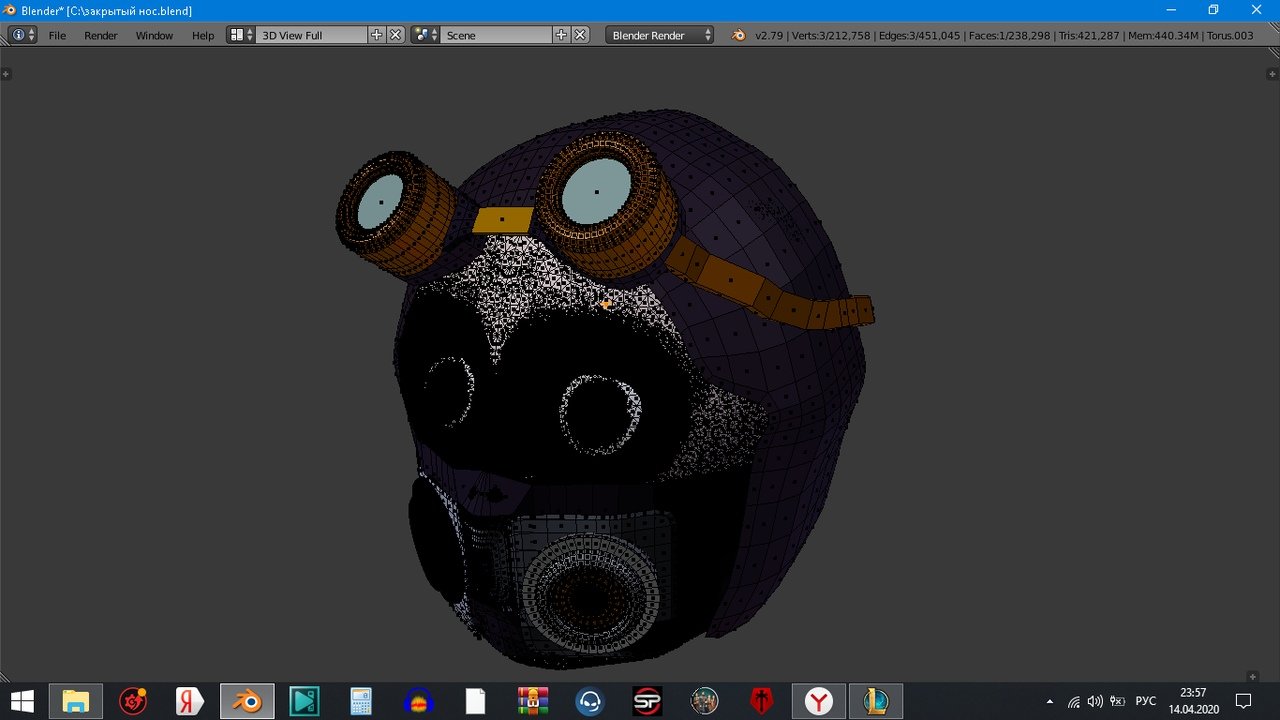The height and width of the screenshot is (720, 1280).
Task: Click the top-right viewport area split corner
Action: tap(1273, 73)
